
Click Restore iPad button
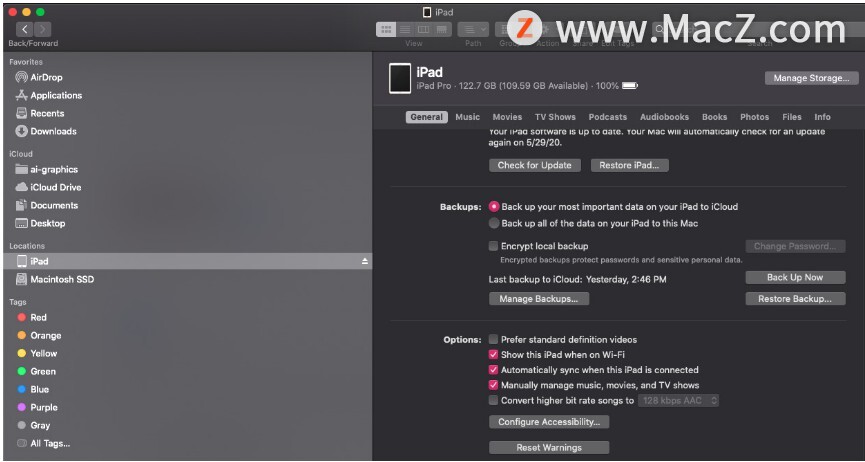(629, 165)
